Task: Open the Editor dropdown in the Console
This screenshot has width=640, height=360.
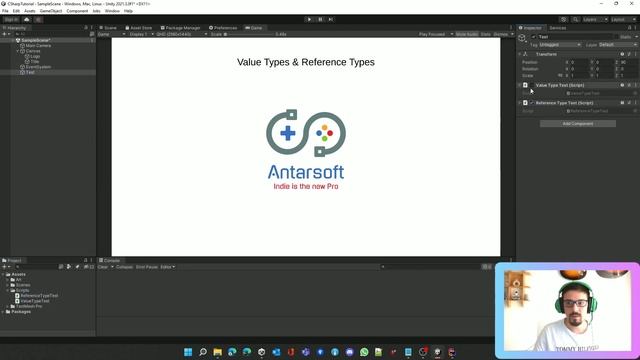Action: 167,267
